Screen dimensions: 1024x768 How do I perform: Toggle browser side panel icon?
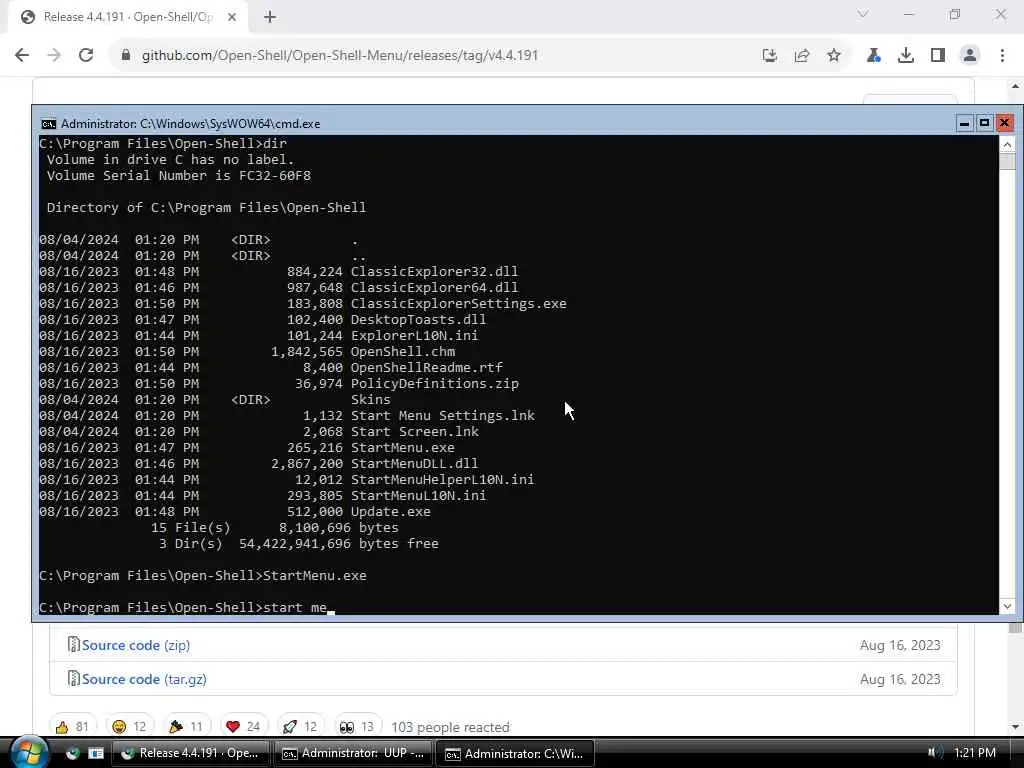(x=938, y=56)
